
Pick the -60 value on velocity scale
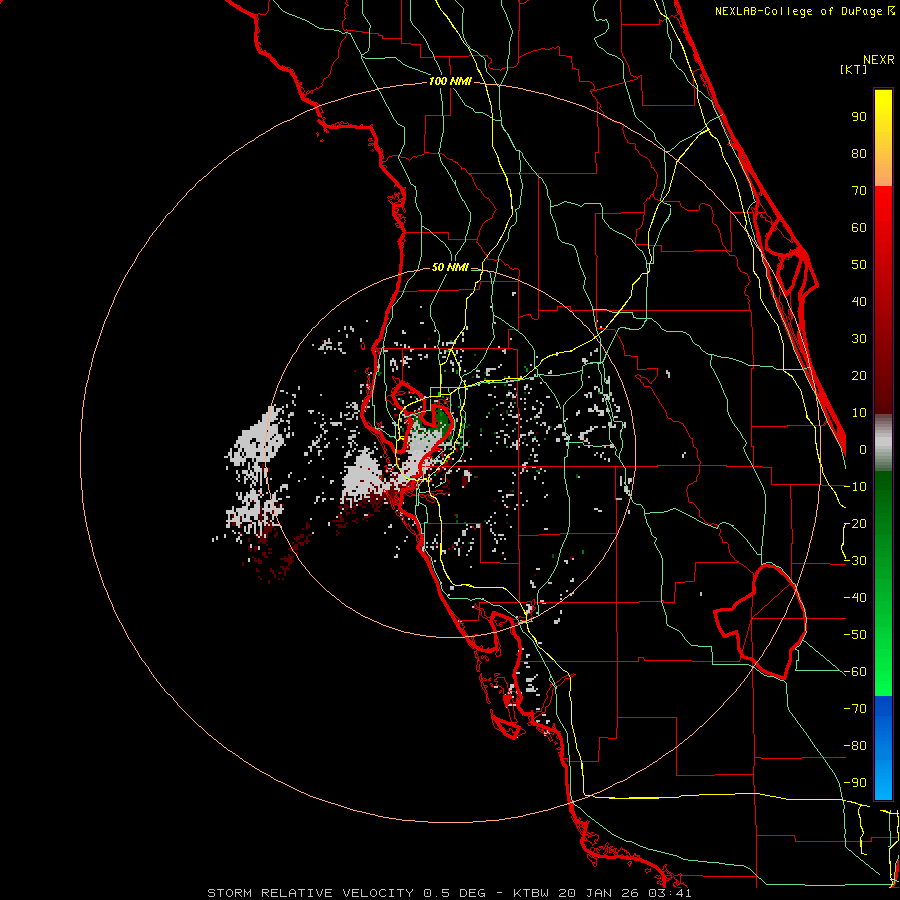[855, 672]
